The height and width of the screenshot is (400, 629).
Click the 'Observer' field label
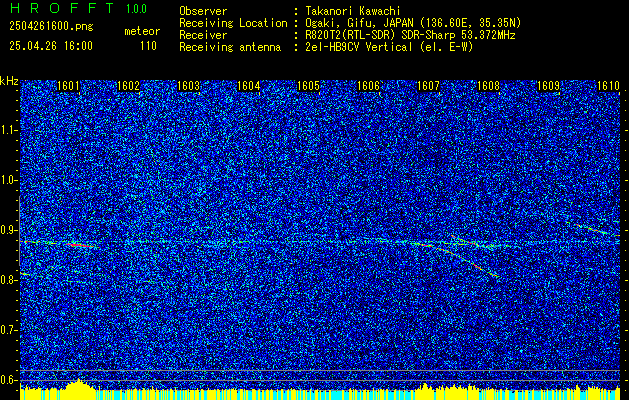tap(203, 11)
